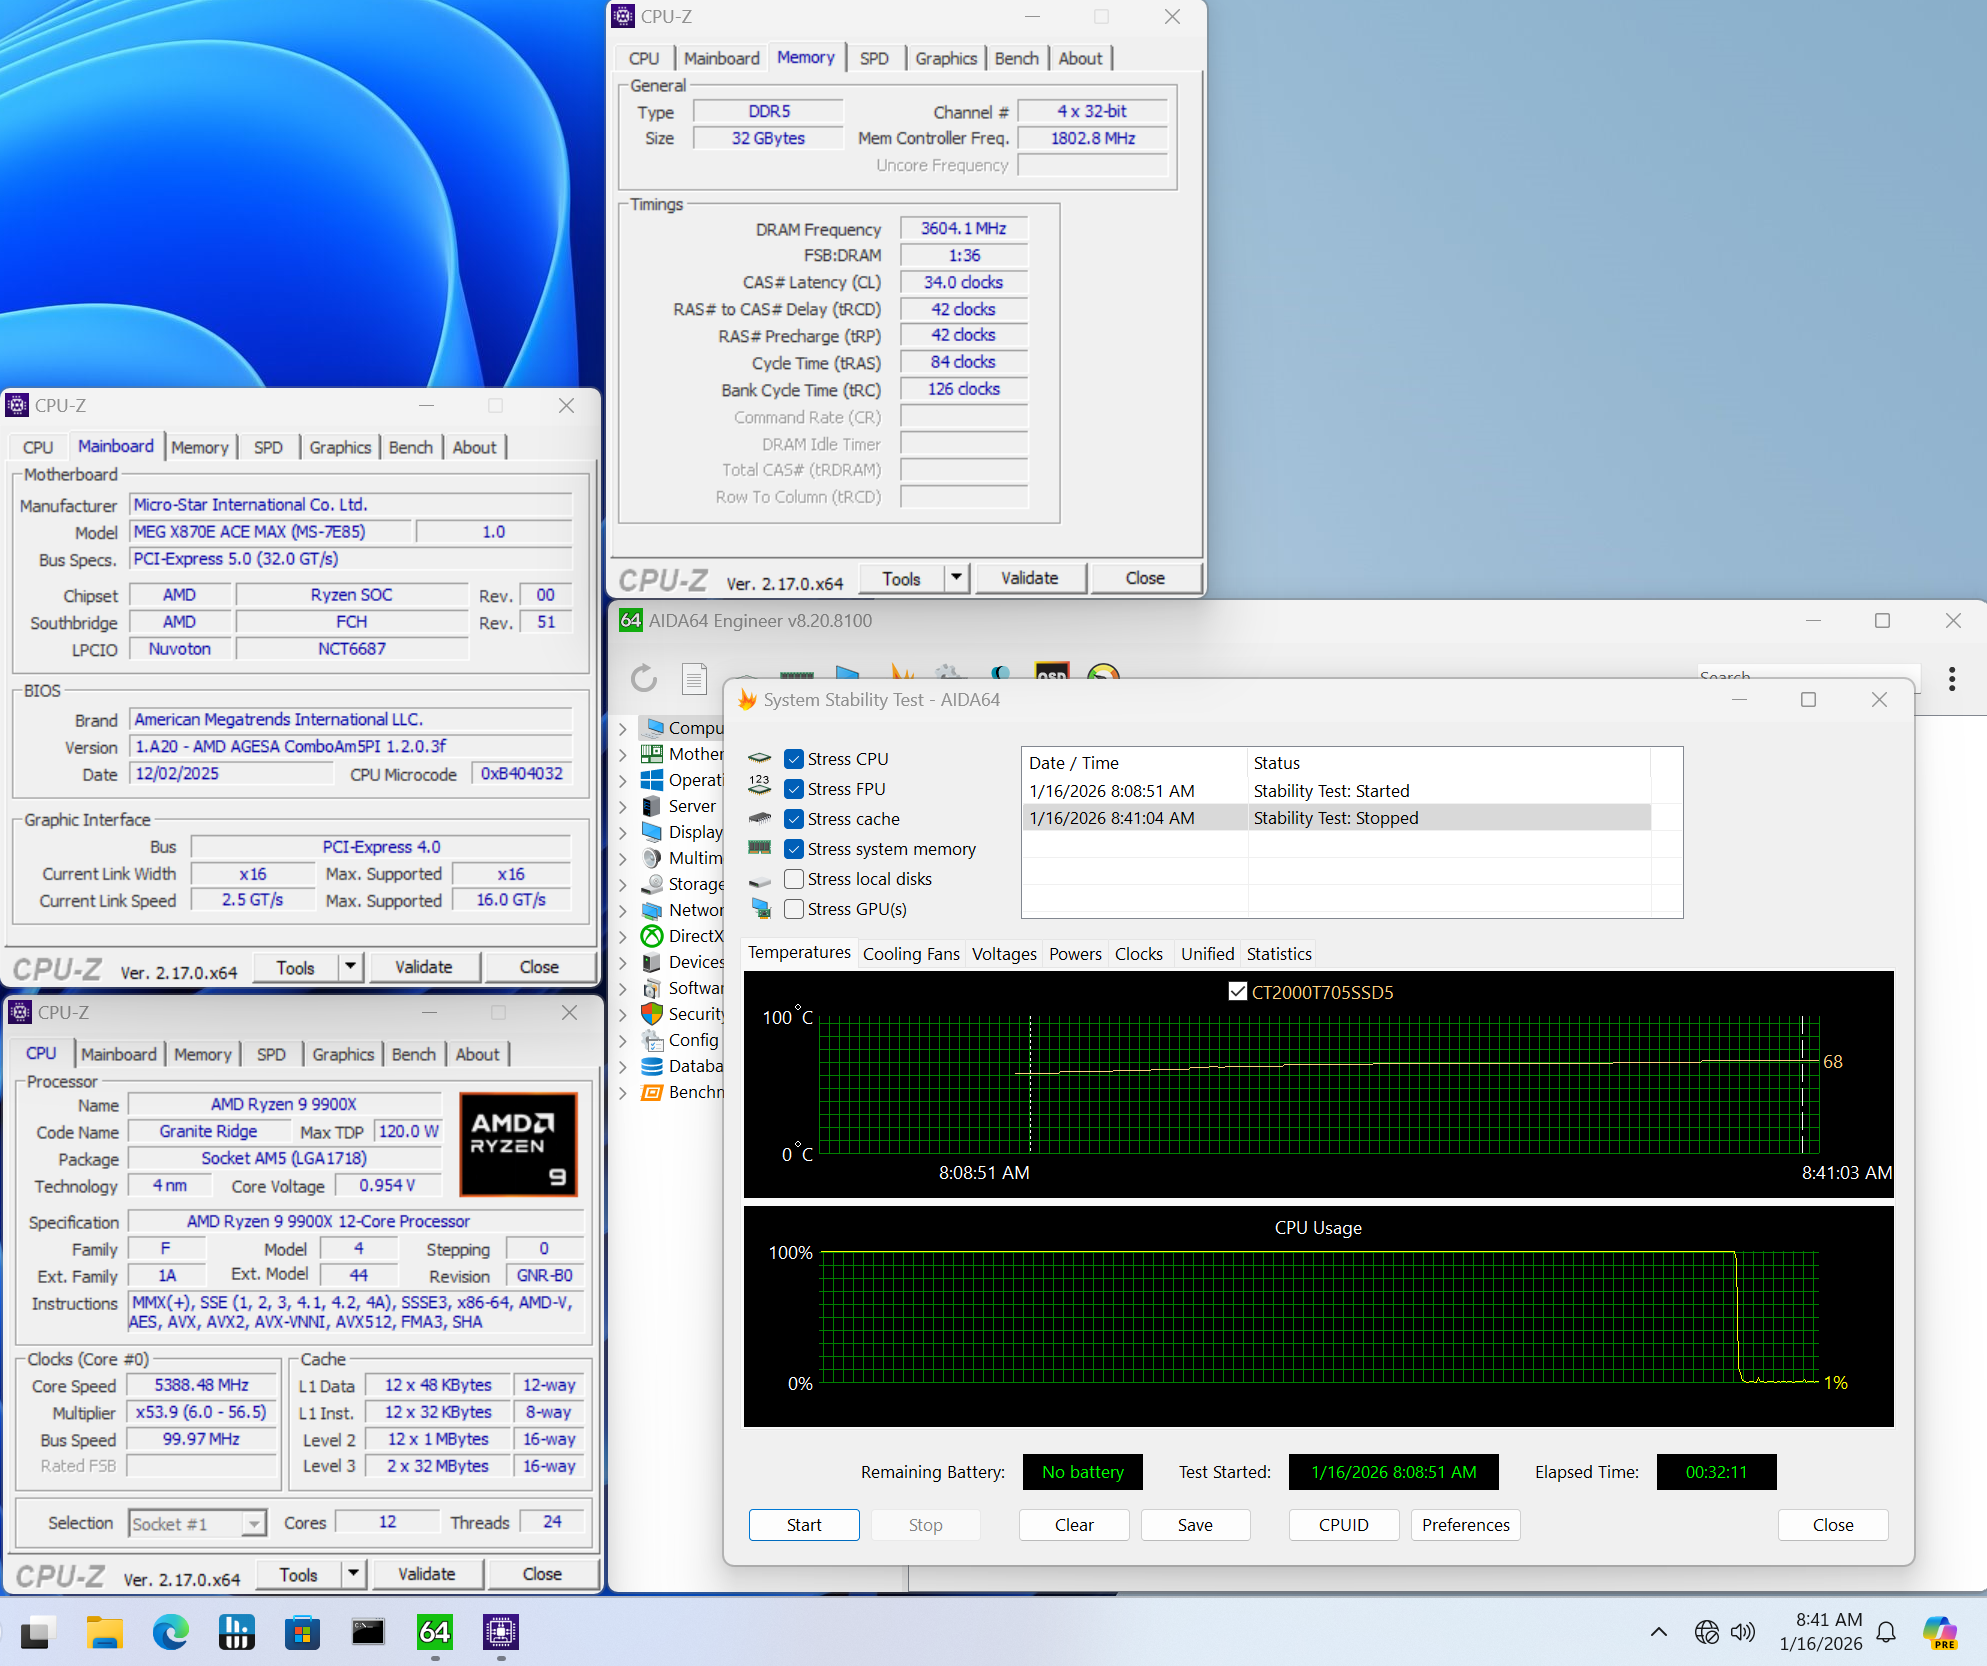Expand the Storage tree node in AIDA64
The width and height of the screenshot is (1987, 1666).
624,884
